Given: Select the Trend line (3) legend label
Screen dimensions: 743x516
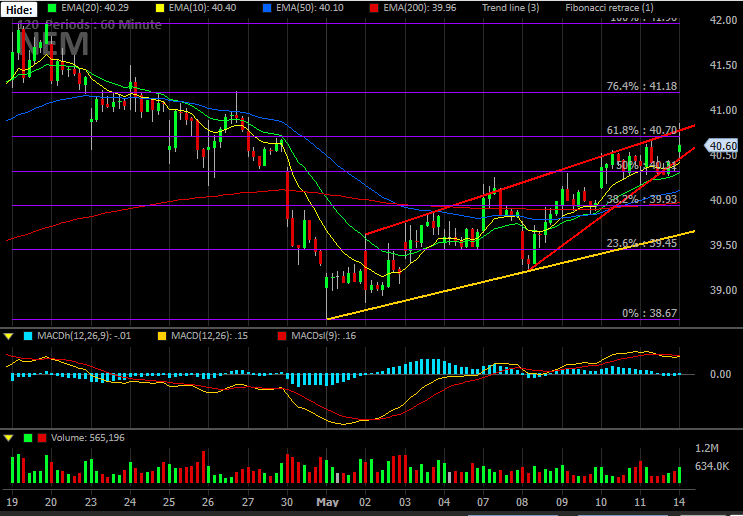Looking at the screenshot, I should 510,8.
